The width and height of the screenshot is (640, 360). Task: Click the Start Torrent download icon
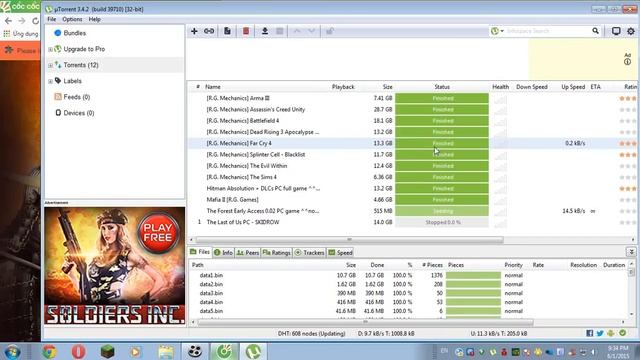[264, 31]
